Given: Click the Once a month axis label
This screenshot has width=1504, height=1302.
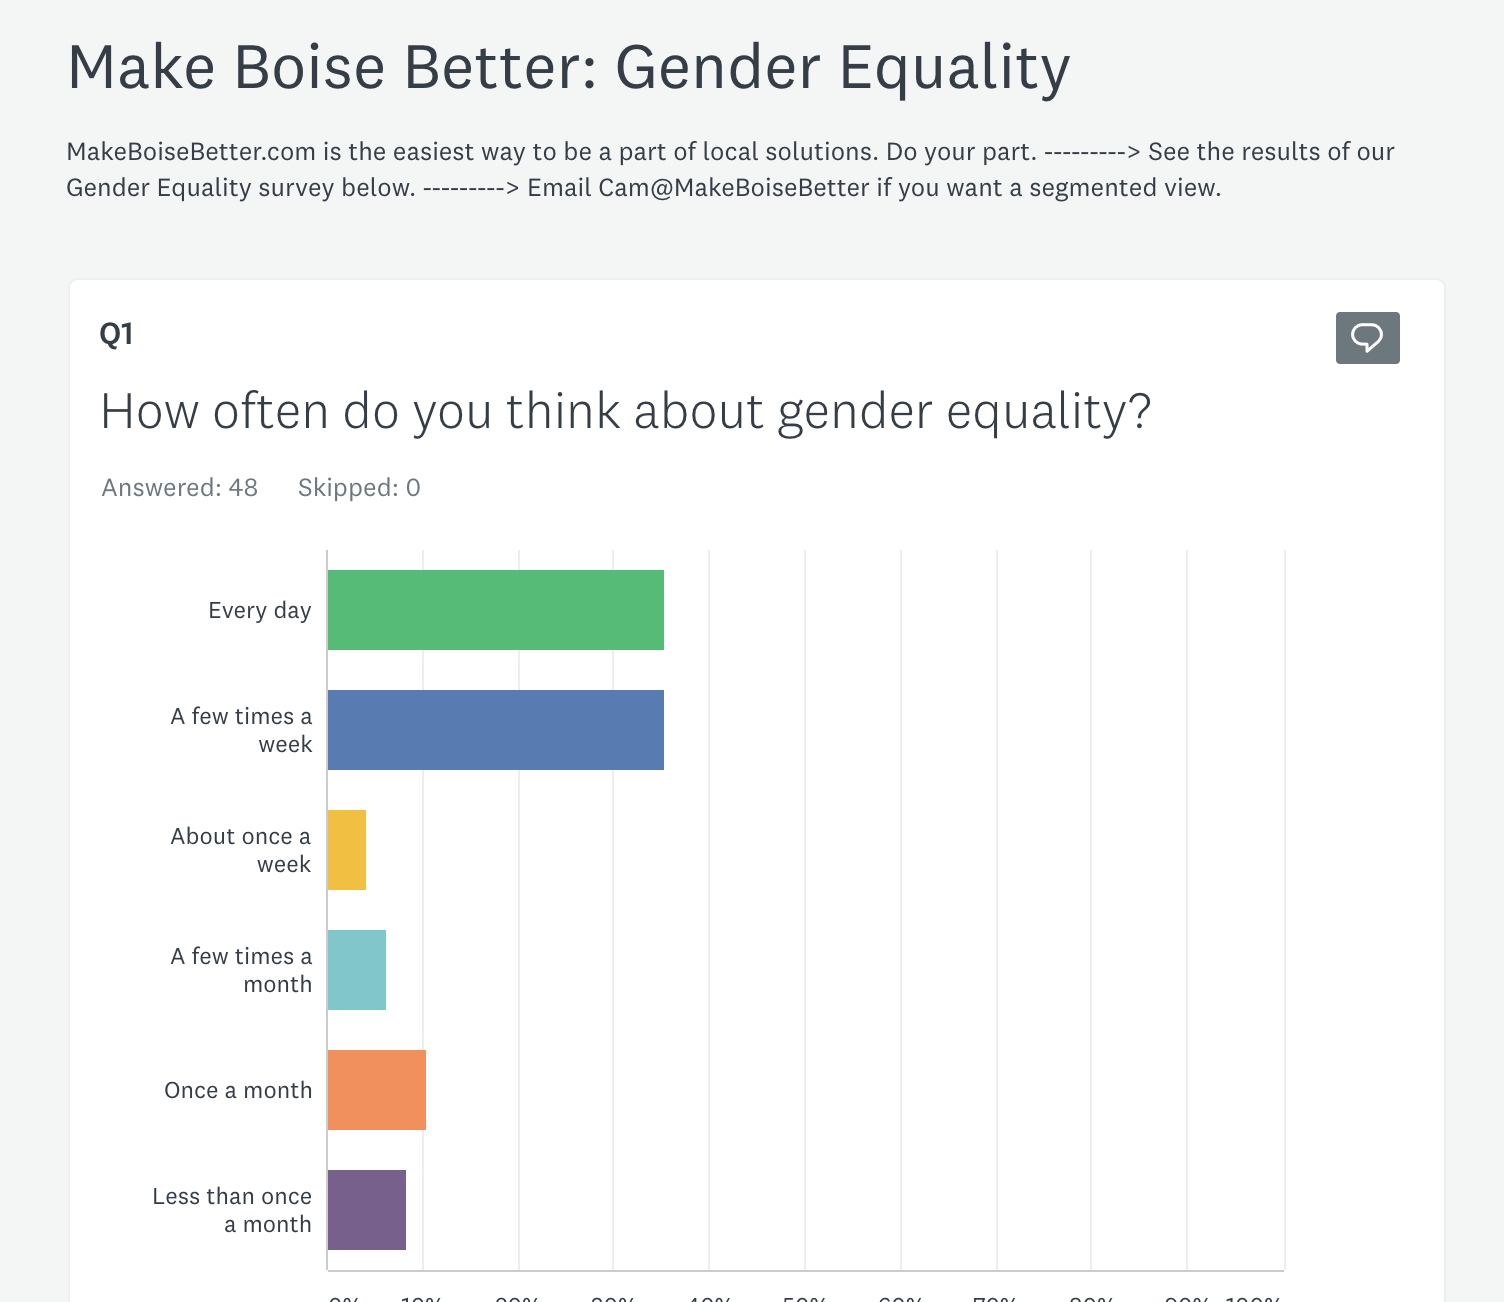Looking at the screenshot, I should coord(238,1090).
